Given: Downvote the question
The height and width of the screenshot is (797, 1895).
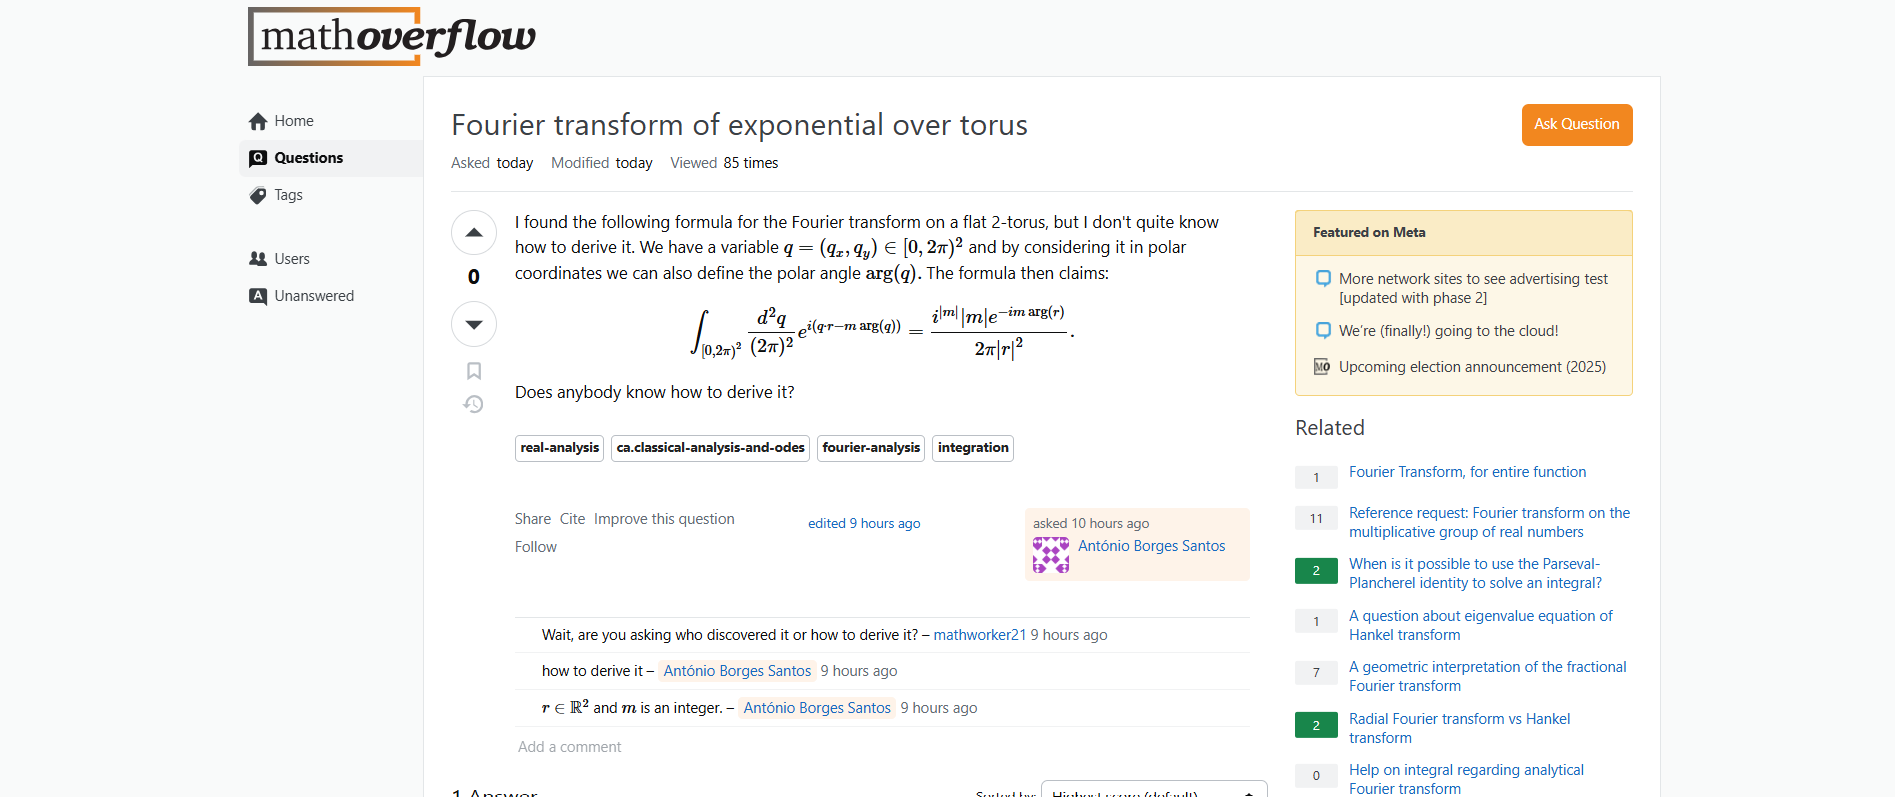Looking at the screenshot, I should 474,324.
